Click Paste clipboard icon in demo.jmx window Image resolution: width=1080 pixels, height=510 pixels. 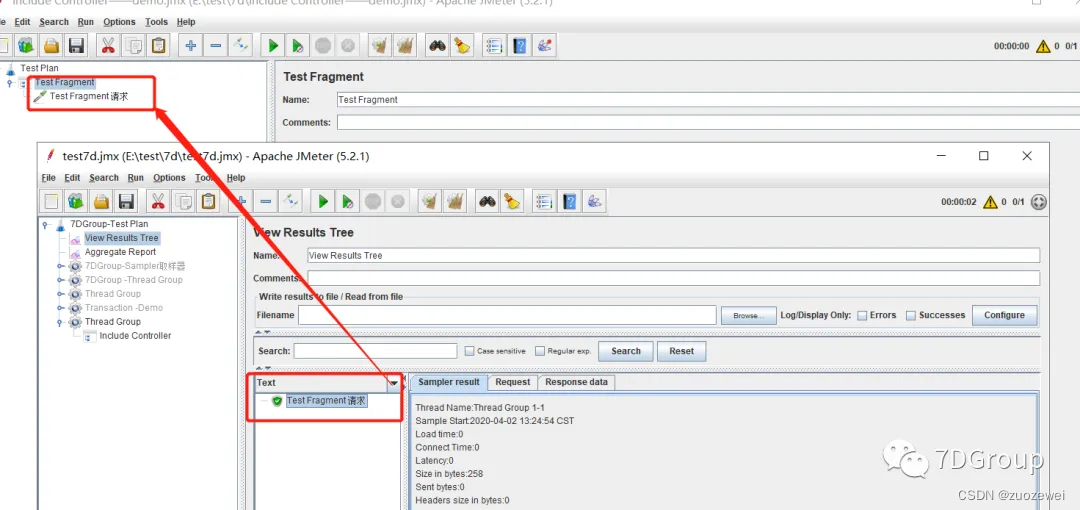click(x=158, y=46)
